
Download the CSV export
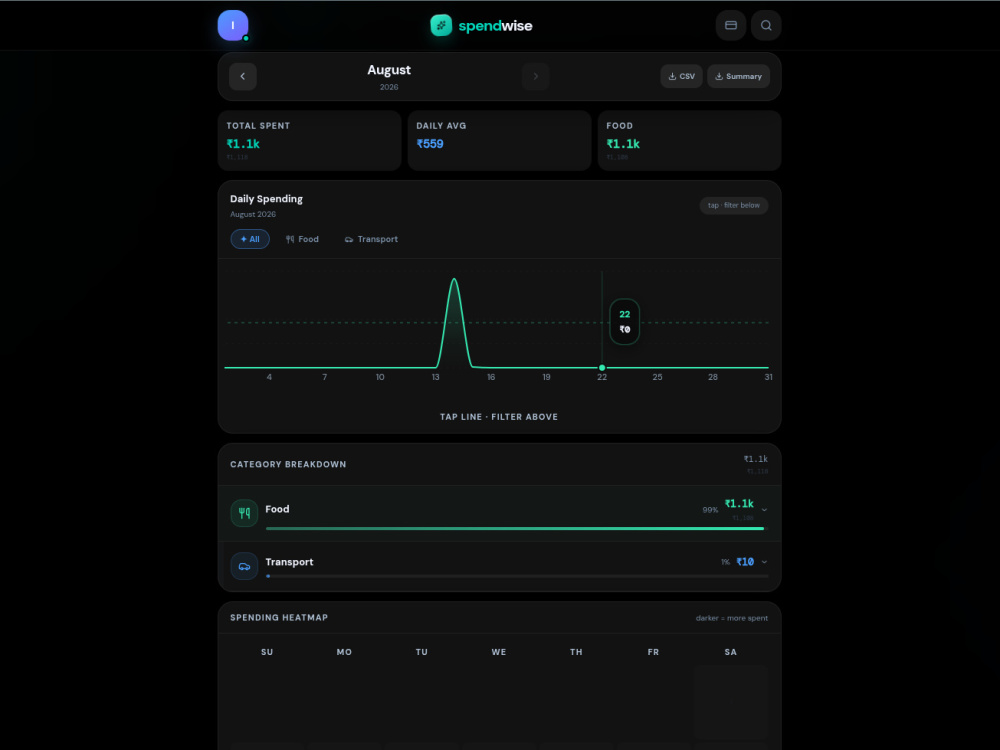681,76
